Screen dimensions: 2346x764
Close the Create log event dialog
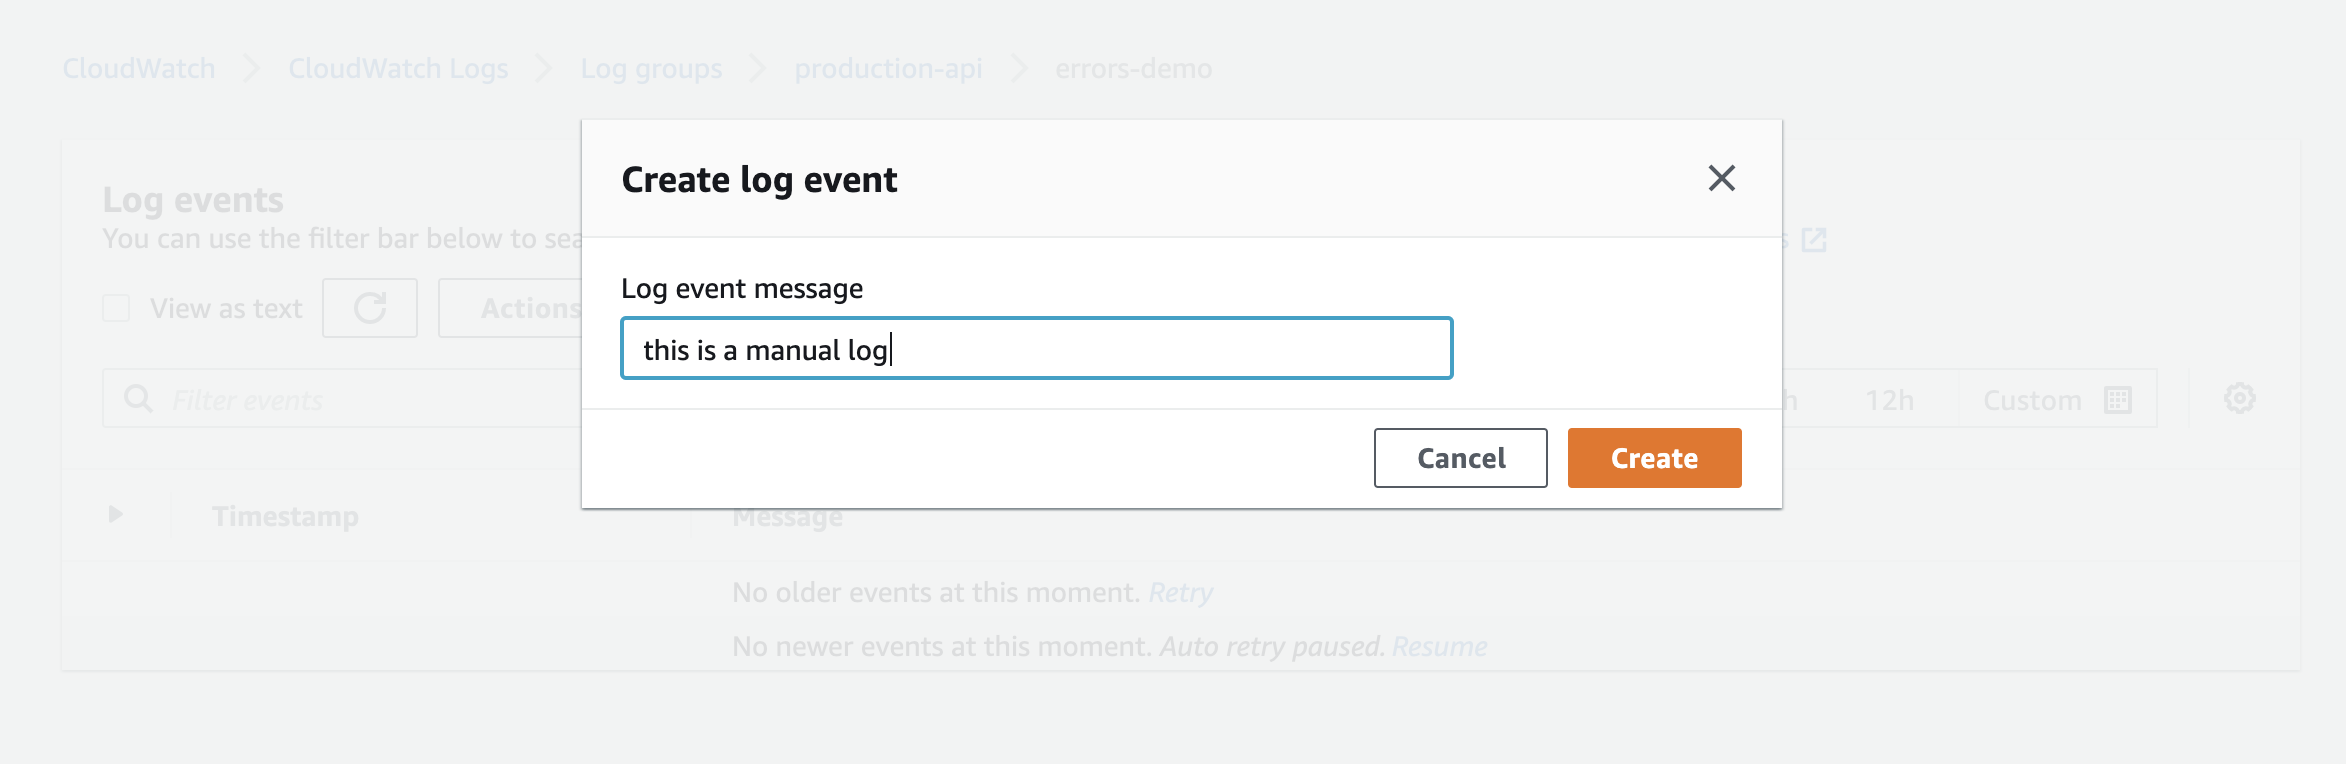coord(1721,179)
